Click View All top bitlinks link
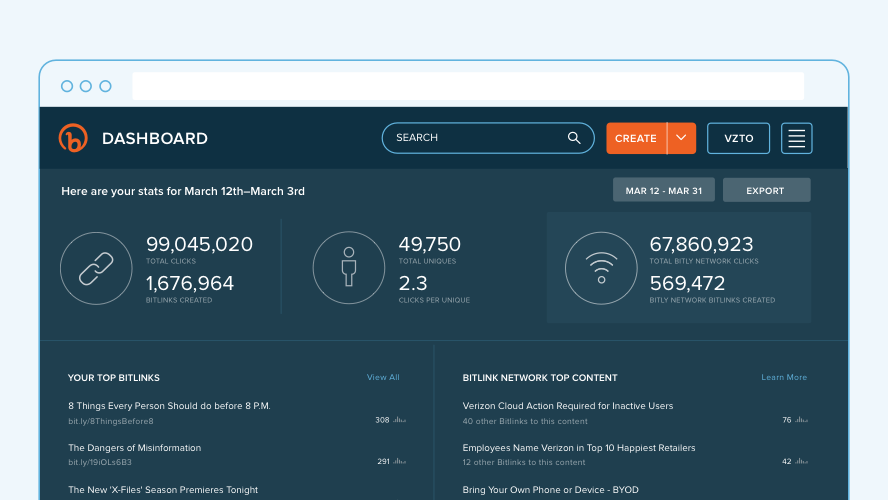The image size is (888, 500). pyautogui.click(x=383, y=377)
